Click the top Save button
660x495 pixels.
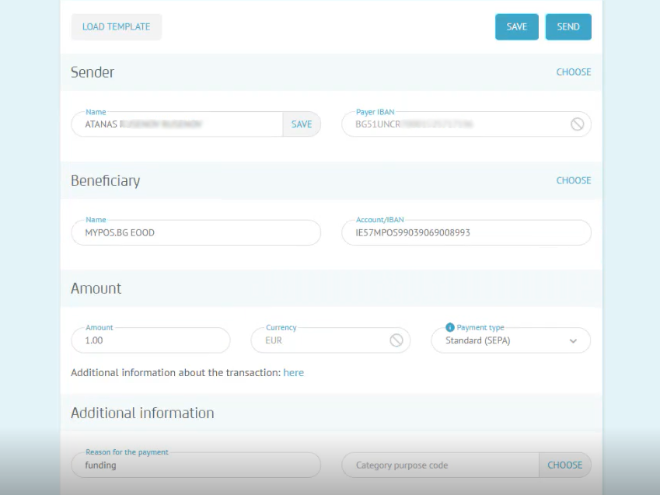click(516, 27)
